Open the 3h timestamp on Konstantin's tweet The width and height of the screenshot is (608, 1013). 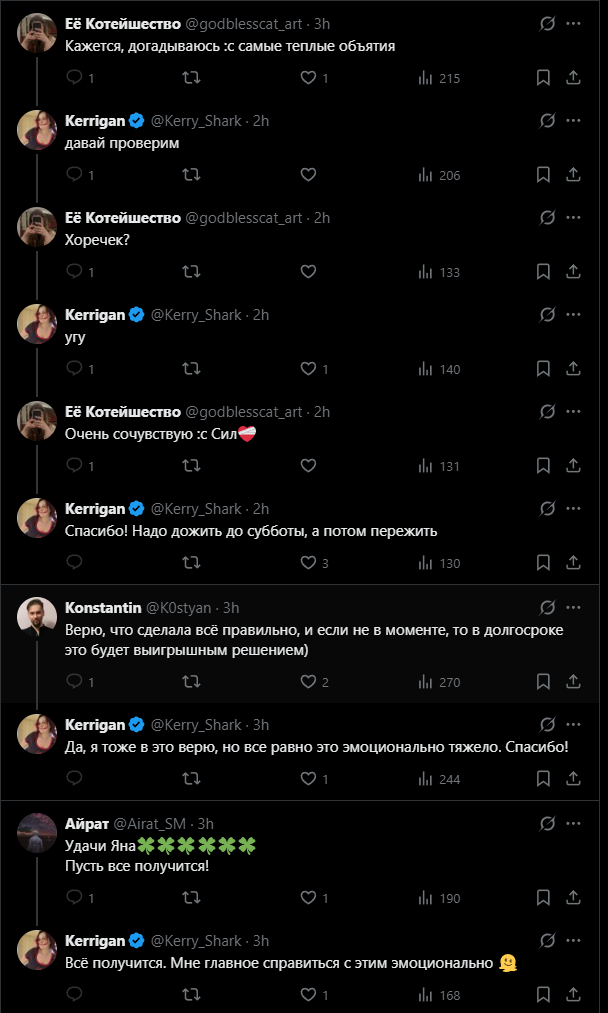[231, 607]
